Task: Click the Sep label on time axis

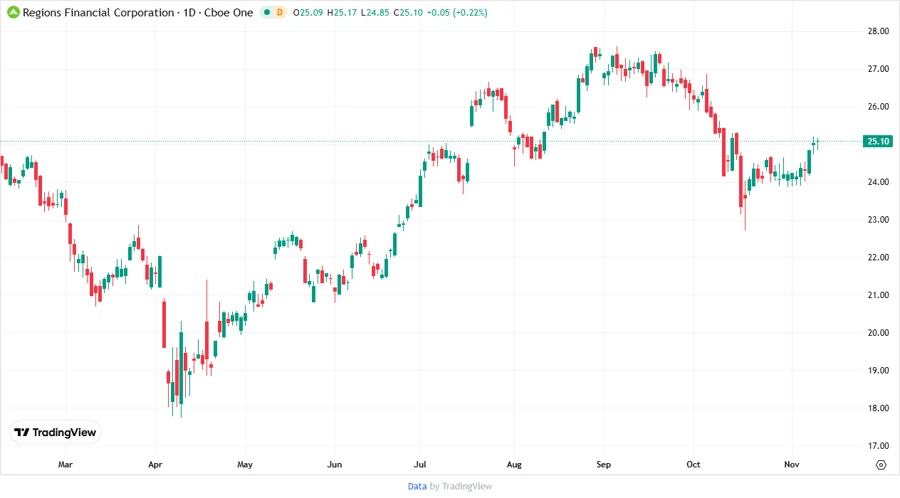Action: pos(604,465)
